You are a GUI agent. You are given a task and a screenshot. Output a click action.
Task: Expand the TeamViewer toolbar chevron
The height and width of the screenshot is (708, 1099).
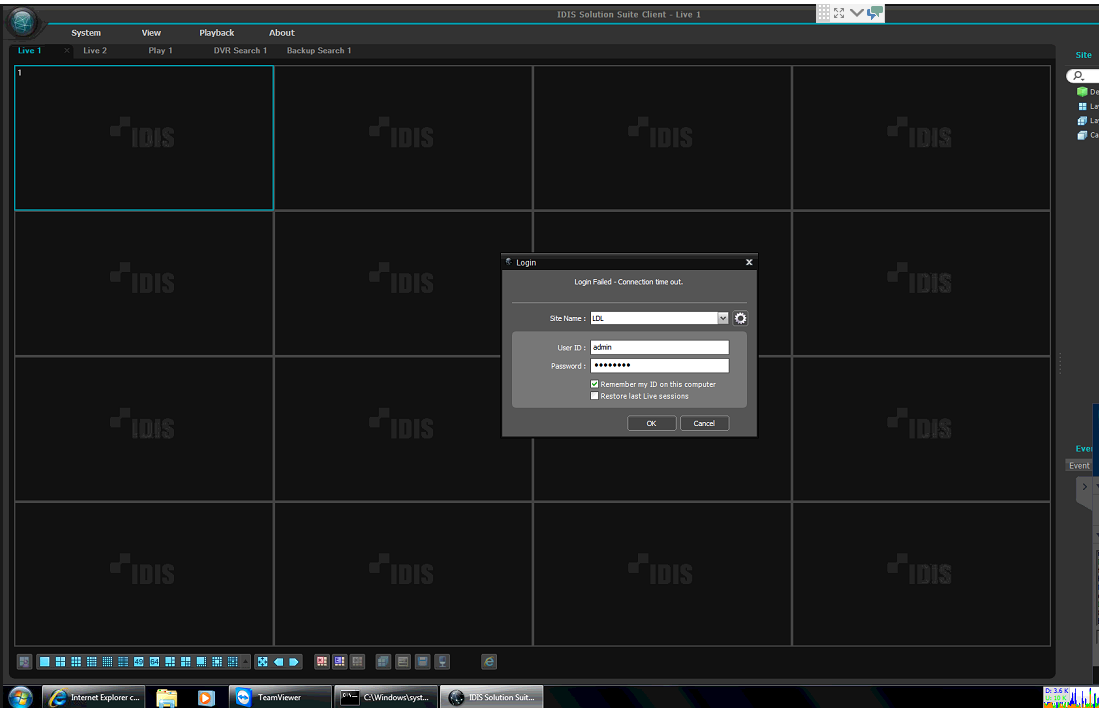click(x=856, y=13)
